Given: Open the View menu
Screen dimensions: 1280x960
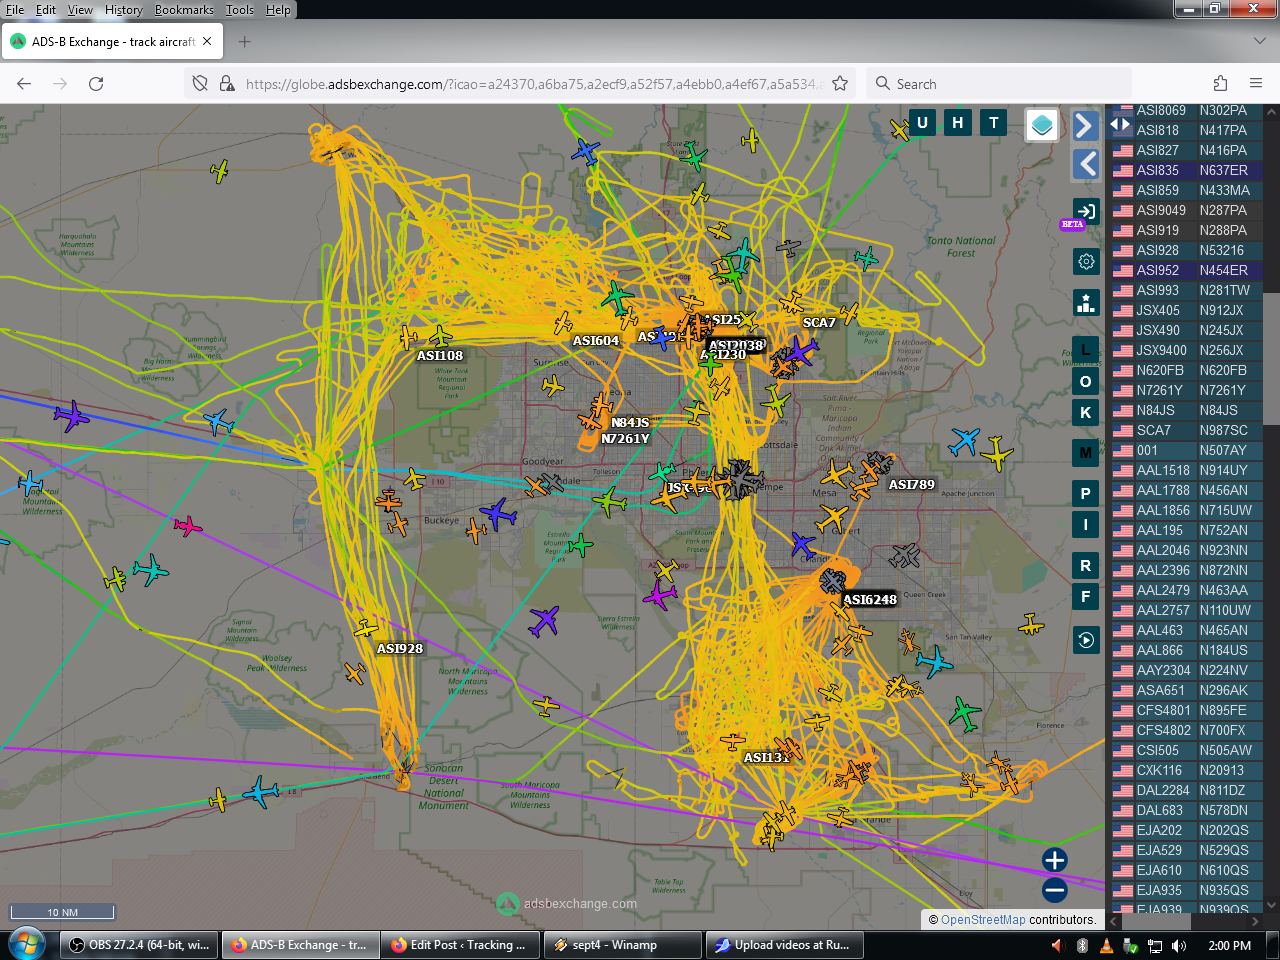Looking at the screenshot, I should pyautogui.click(x=80, y=10).
